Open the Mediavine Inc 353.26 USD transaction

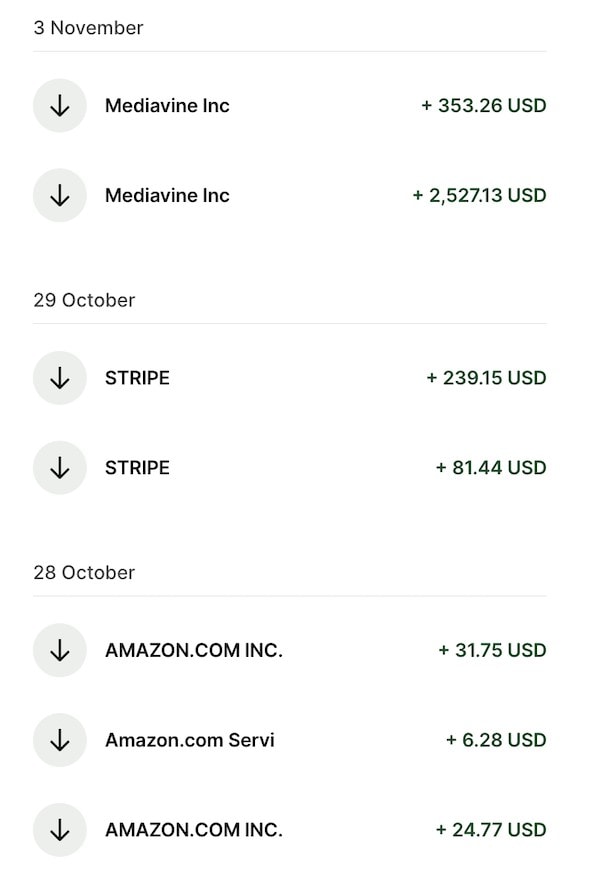point(167,105)
